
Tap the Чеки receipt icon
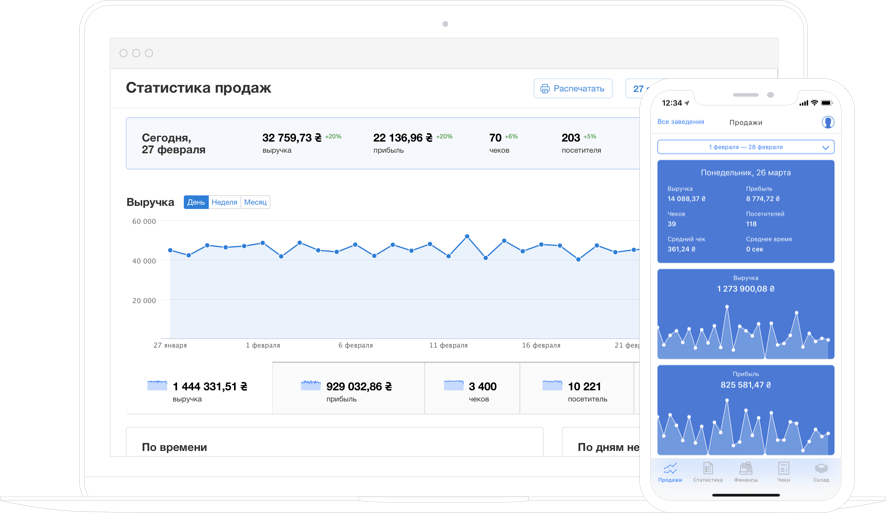(x=784, y=468)
